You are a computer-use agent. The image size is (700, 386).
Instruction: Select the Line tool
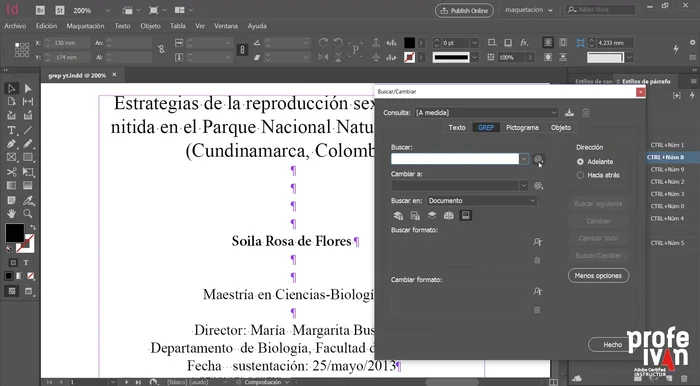[28, 130]
